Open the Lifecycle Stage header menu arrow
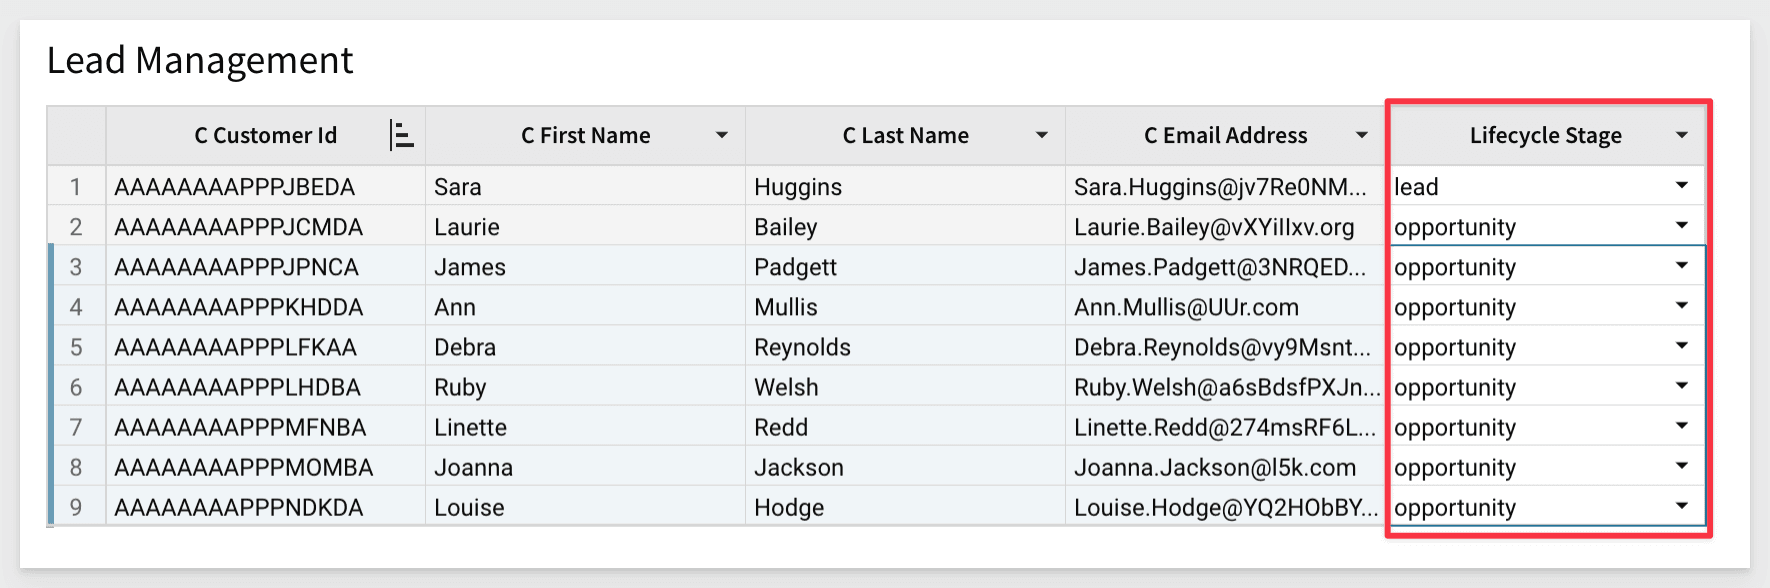The width and height of the screenshot is (1770, 588). [1683, 135]
